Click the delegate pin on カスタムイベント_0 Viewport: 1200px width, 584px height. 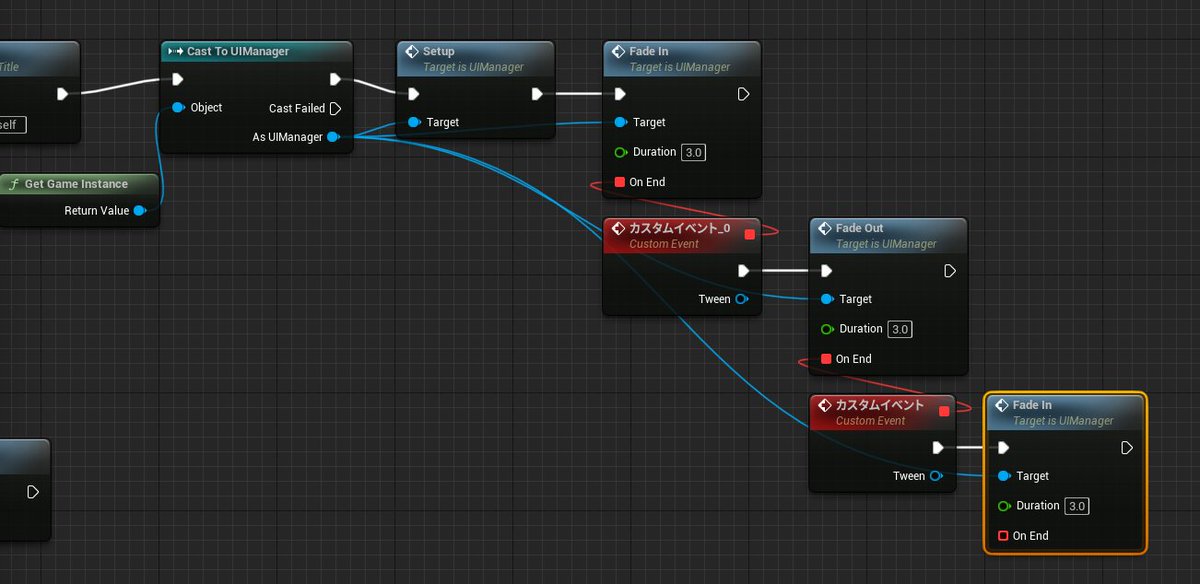749,234
